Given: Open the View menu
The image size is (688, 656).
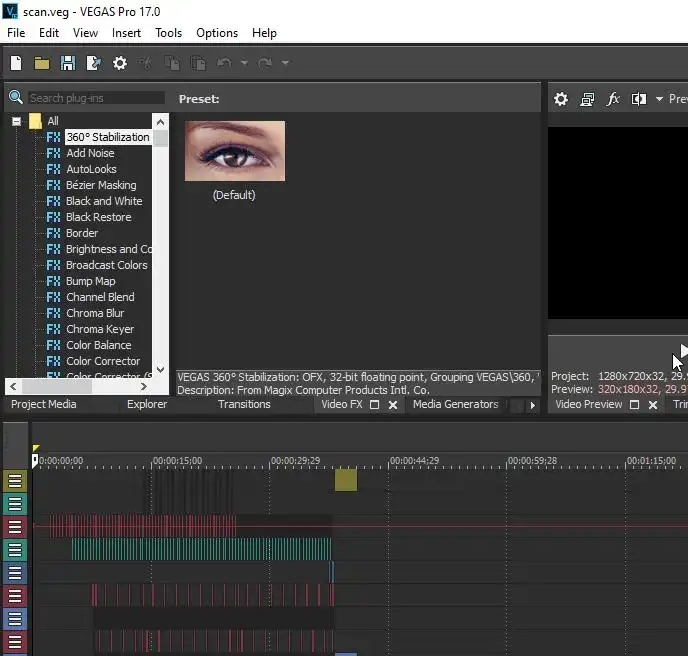Looking at the screenshot, I should click(x=85, y=33).
